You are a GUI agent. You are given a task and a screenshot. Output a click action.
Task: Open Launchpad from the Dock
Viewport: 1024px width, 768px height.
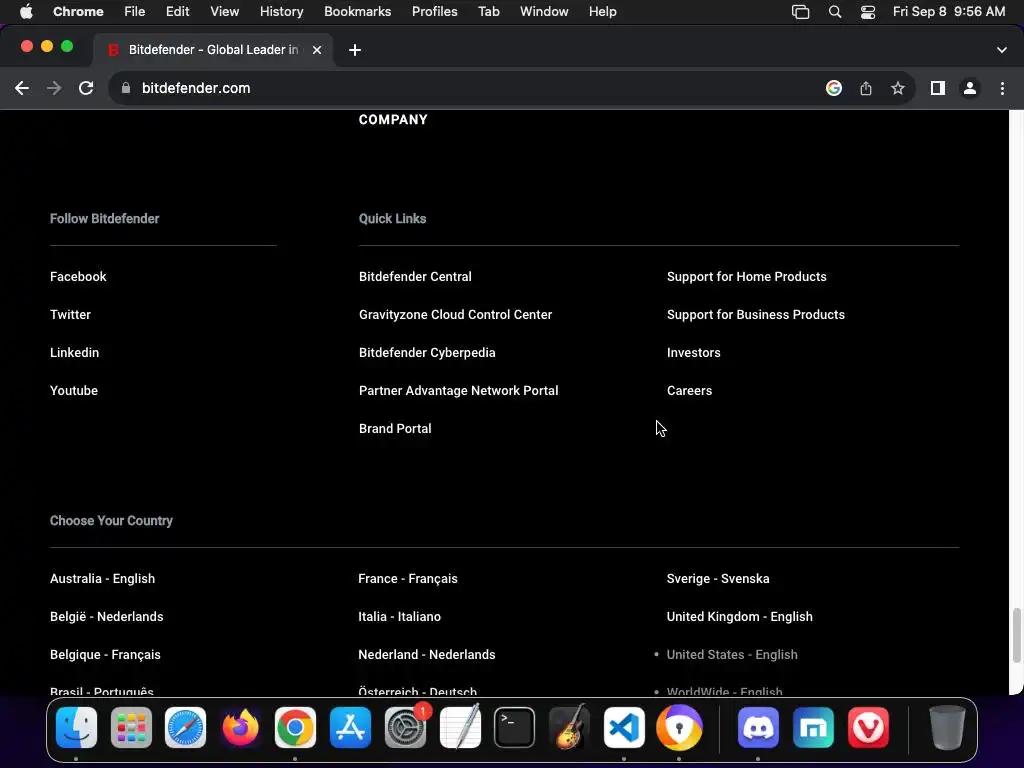point(131,728)
